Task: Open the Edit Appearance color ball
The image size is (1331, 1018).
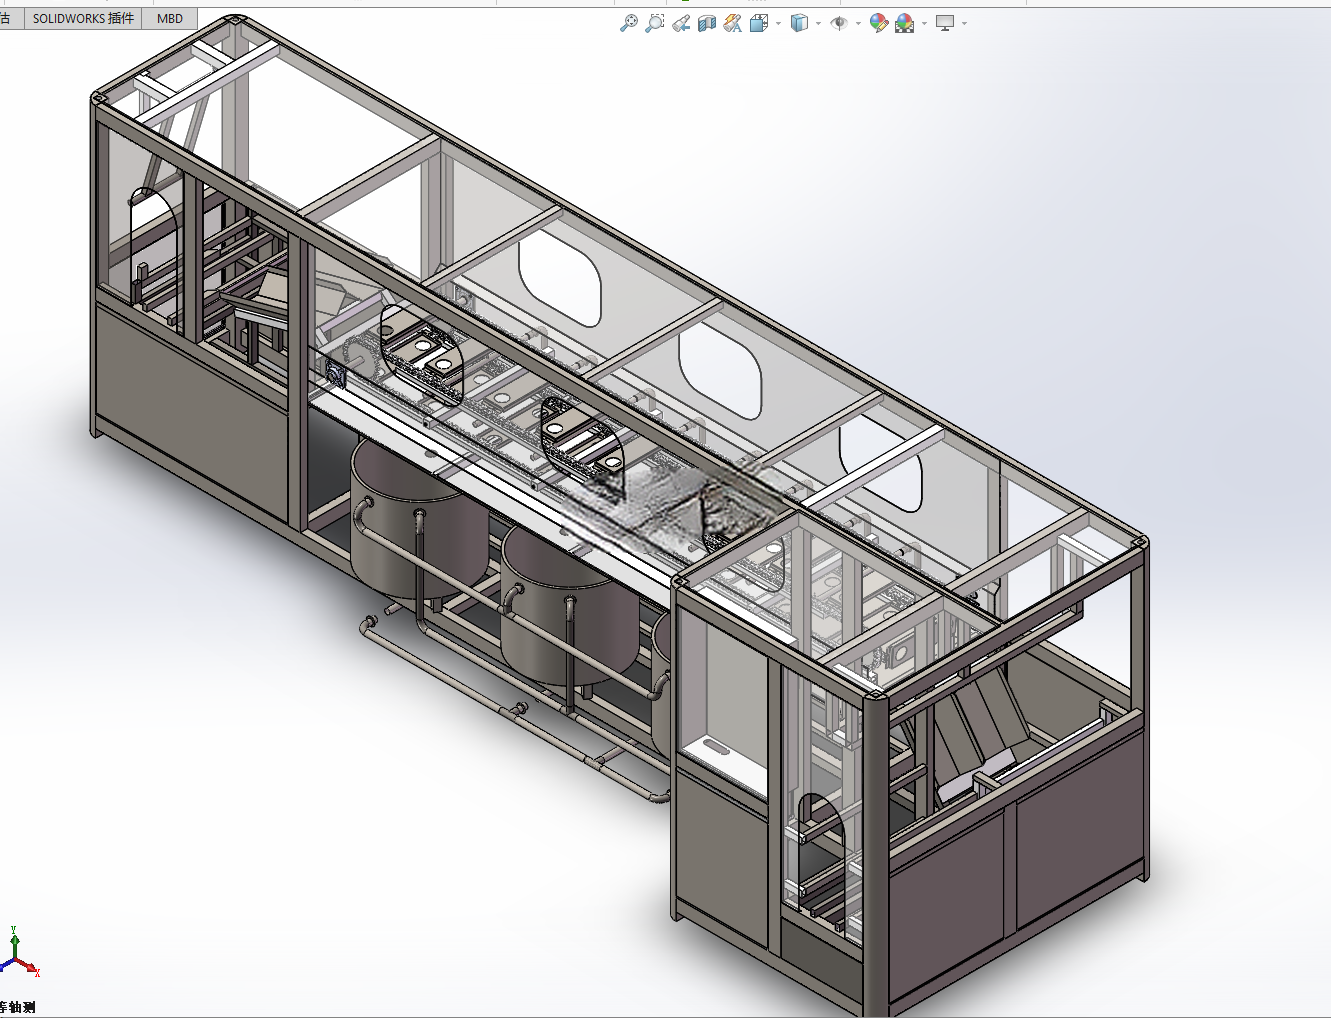Action: [878, 23]
